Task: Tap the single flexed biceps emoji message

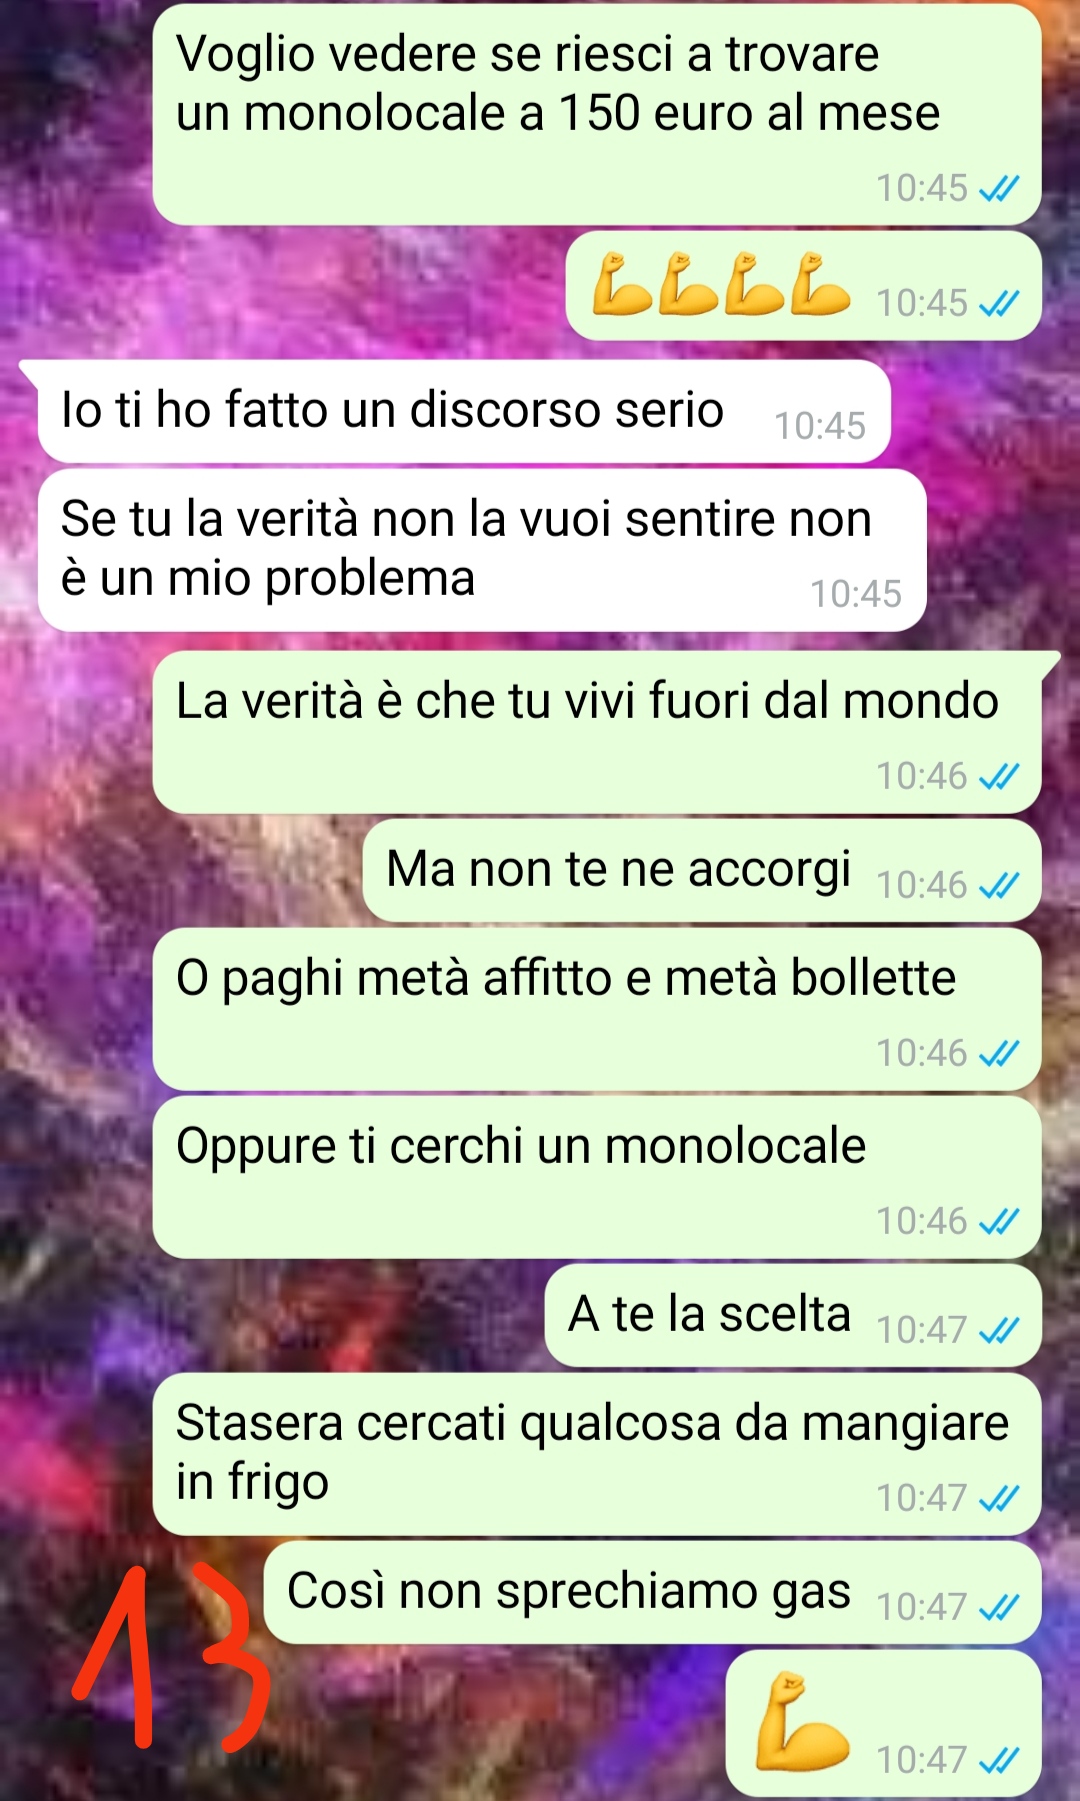Action: 884,1723
